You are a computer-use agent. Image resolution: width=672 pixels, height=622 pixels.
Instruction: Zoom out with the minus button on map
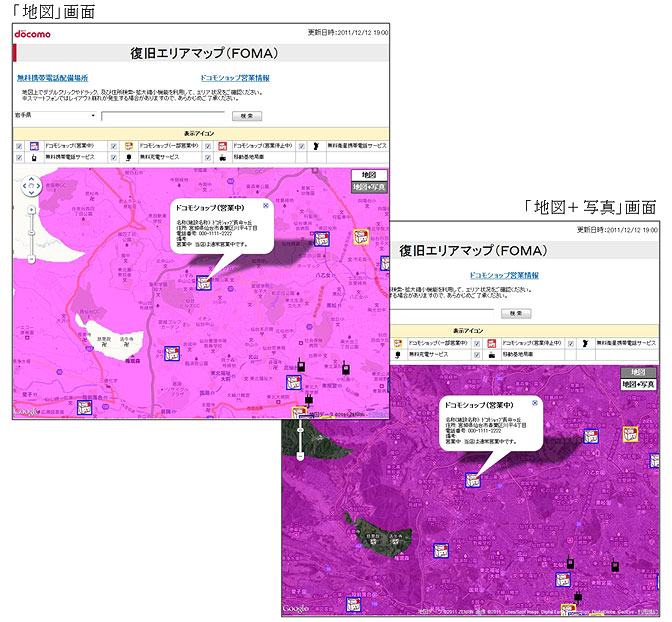coord(31,259)
